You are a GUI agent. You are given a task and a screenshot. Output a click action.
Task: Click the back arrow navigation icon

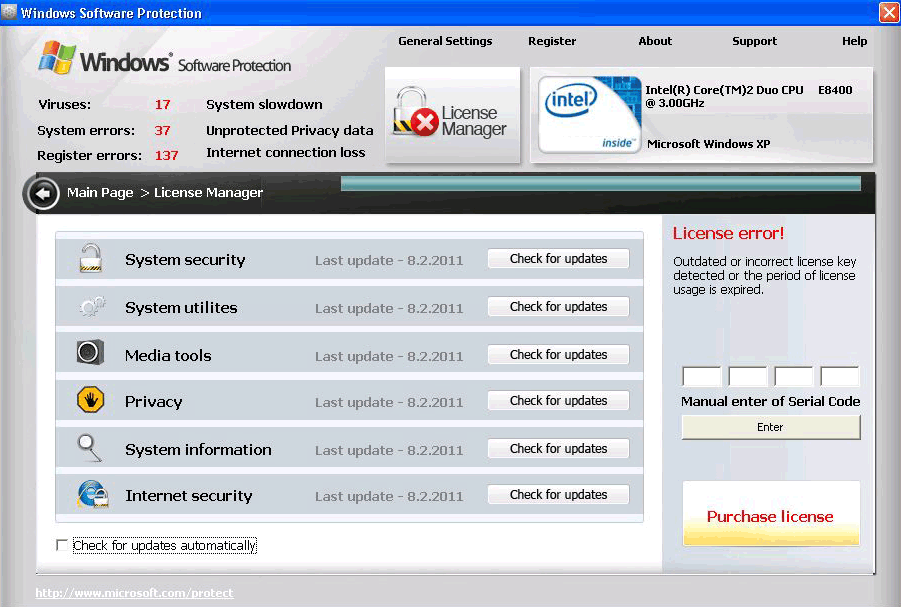pos(42,192)
